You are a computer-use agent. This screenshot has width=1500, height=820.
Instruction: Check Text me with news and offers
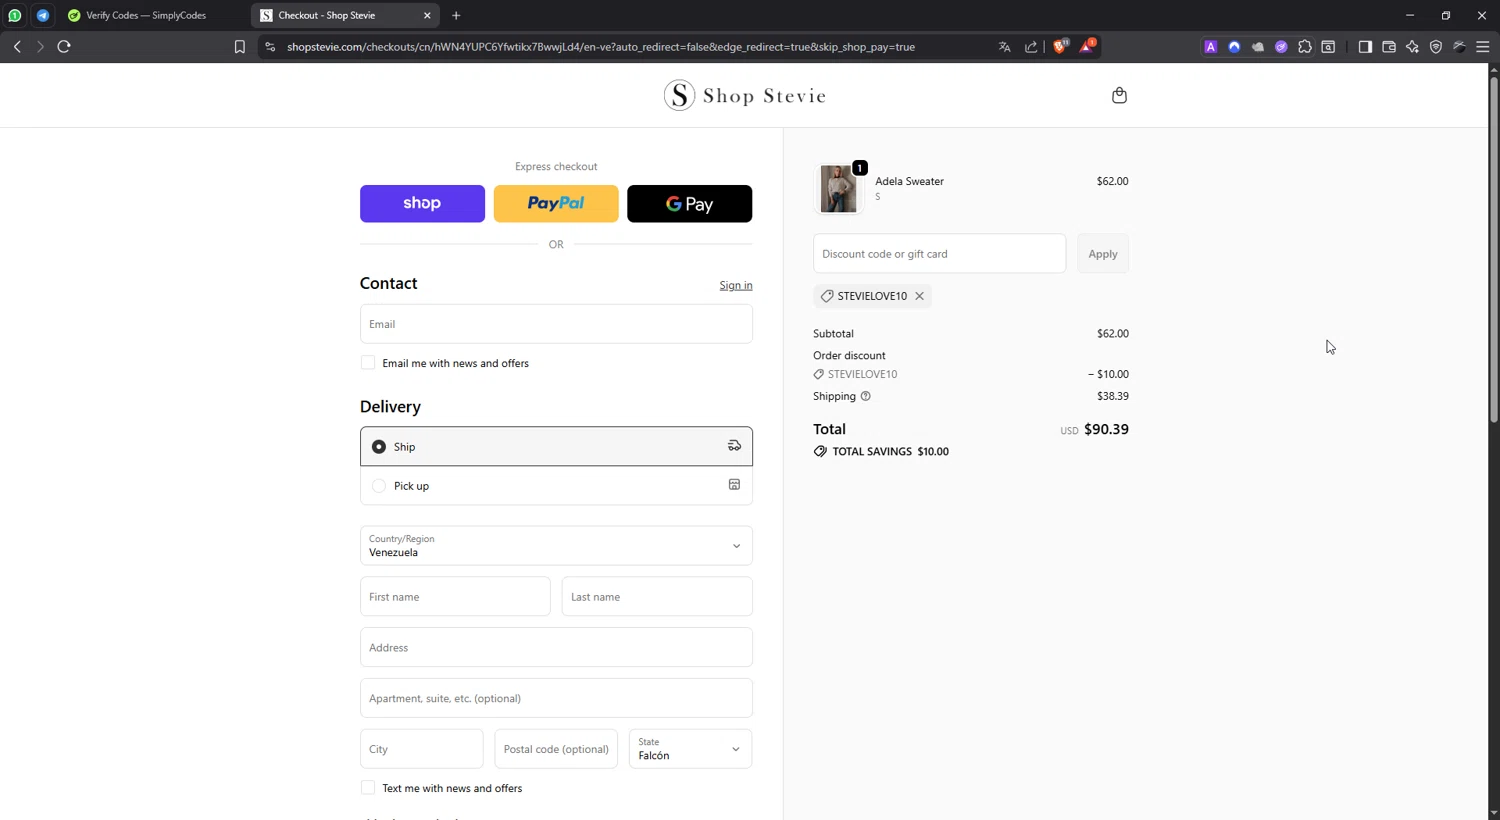368,788
